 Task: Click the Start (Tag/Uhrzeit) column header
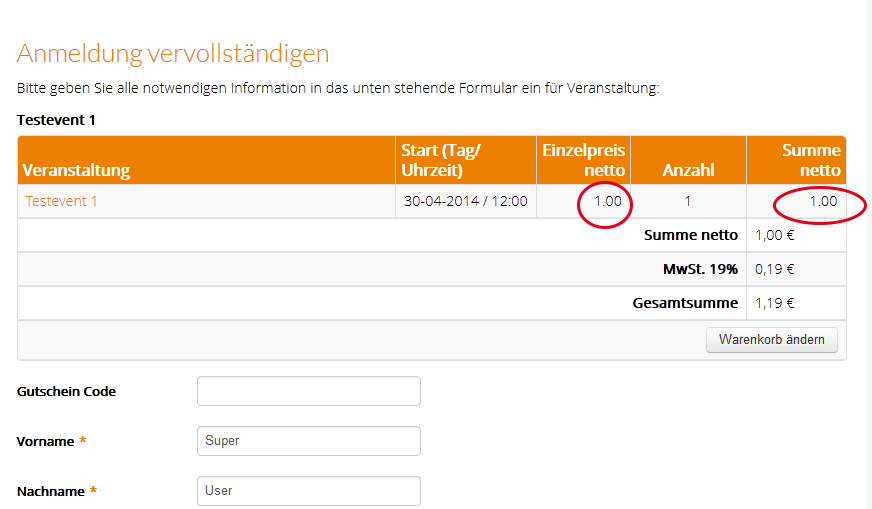tap(441, 160)
